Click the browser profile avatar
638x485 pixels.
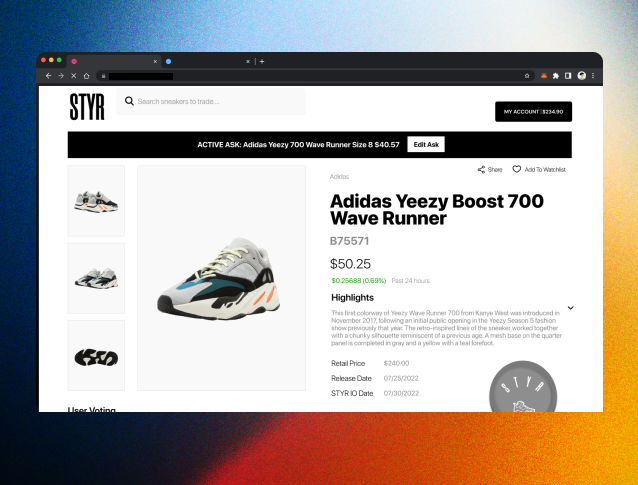[x=581, y=76]
